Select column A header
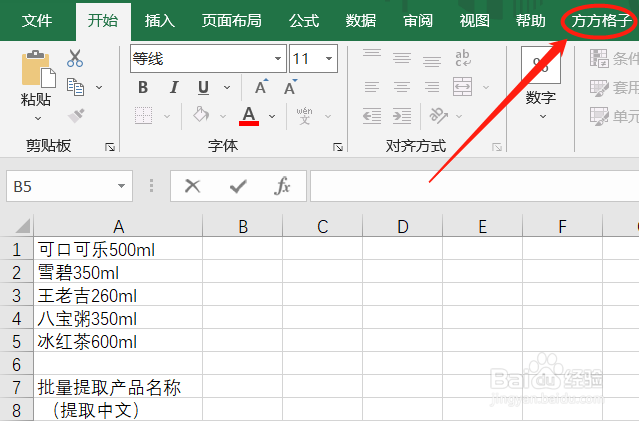This screenshot has height=421, width=639. [x=118, y=226]
